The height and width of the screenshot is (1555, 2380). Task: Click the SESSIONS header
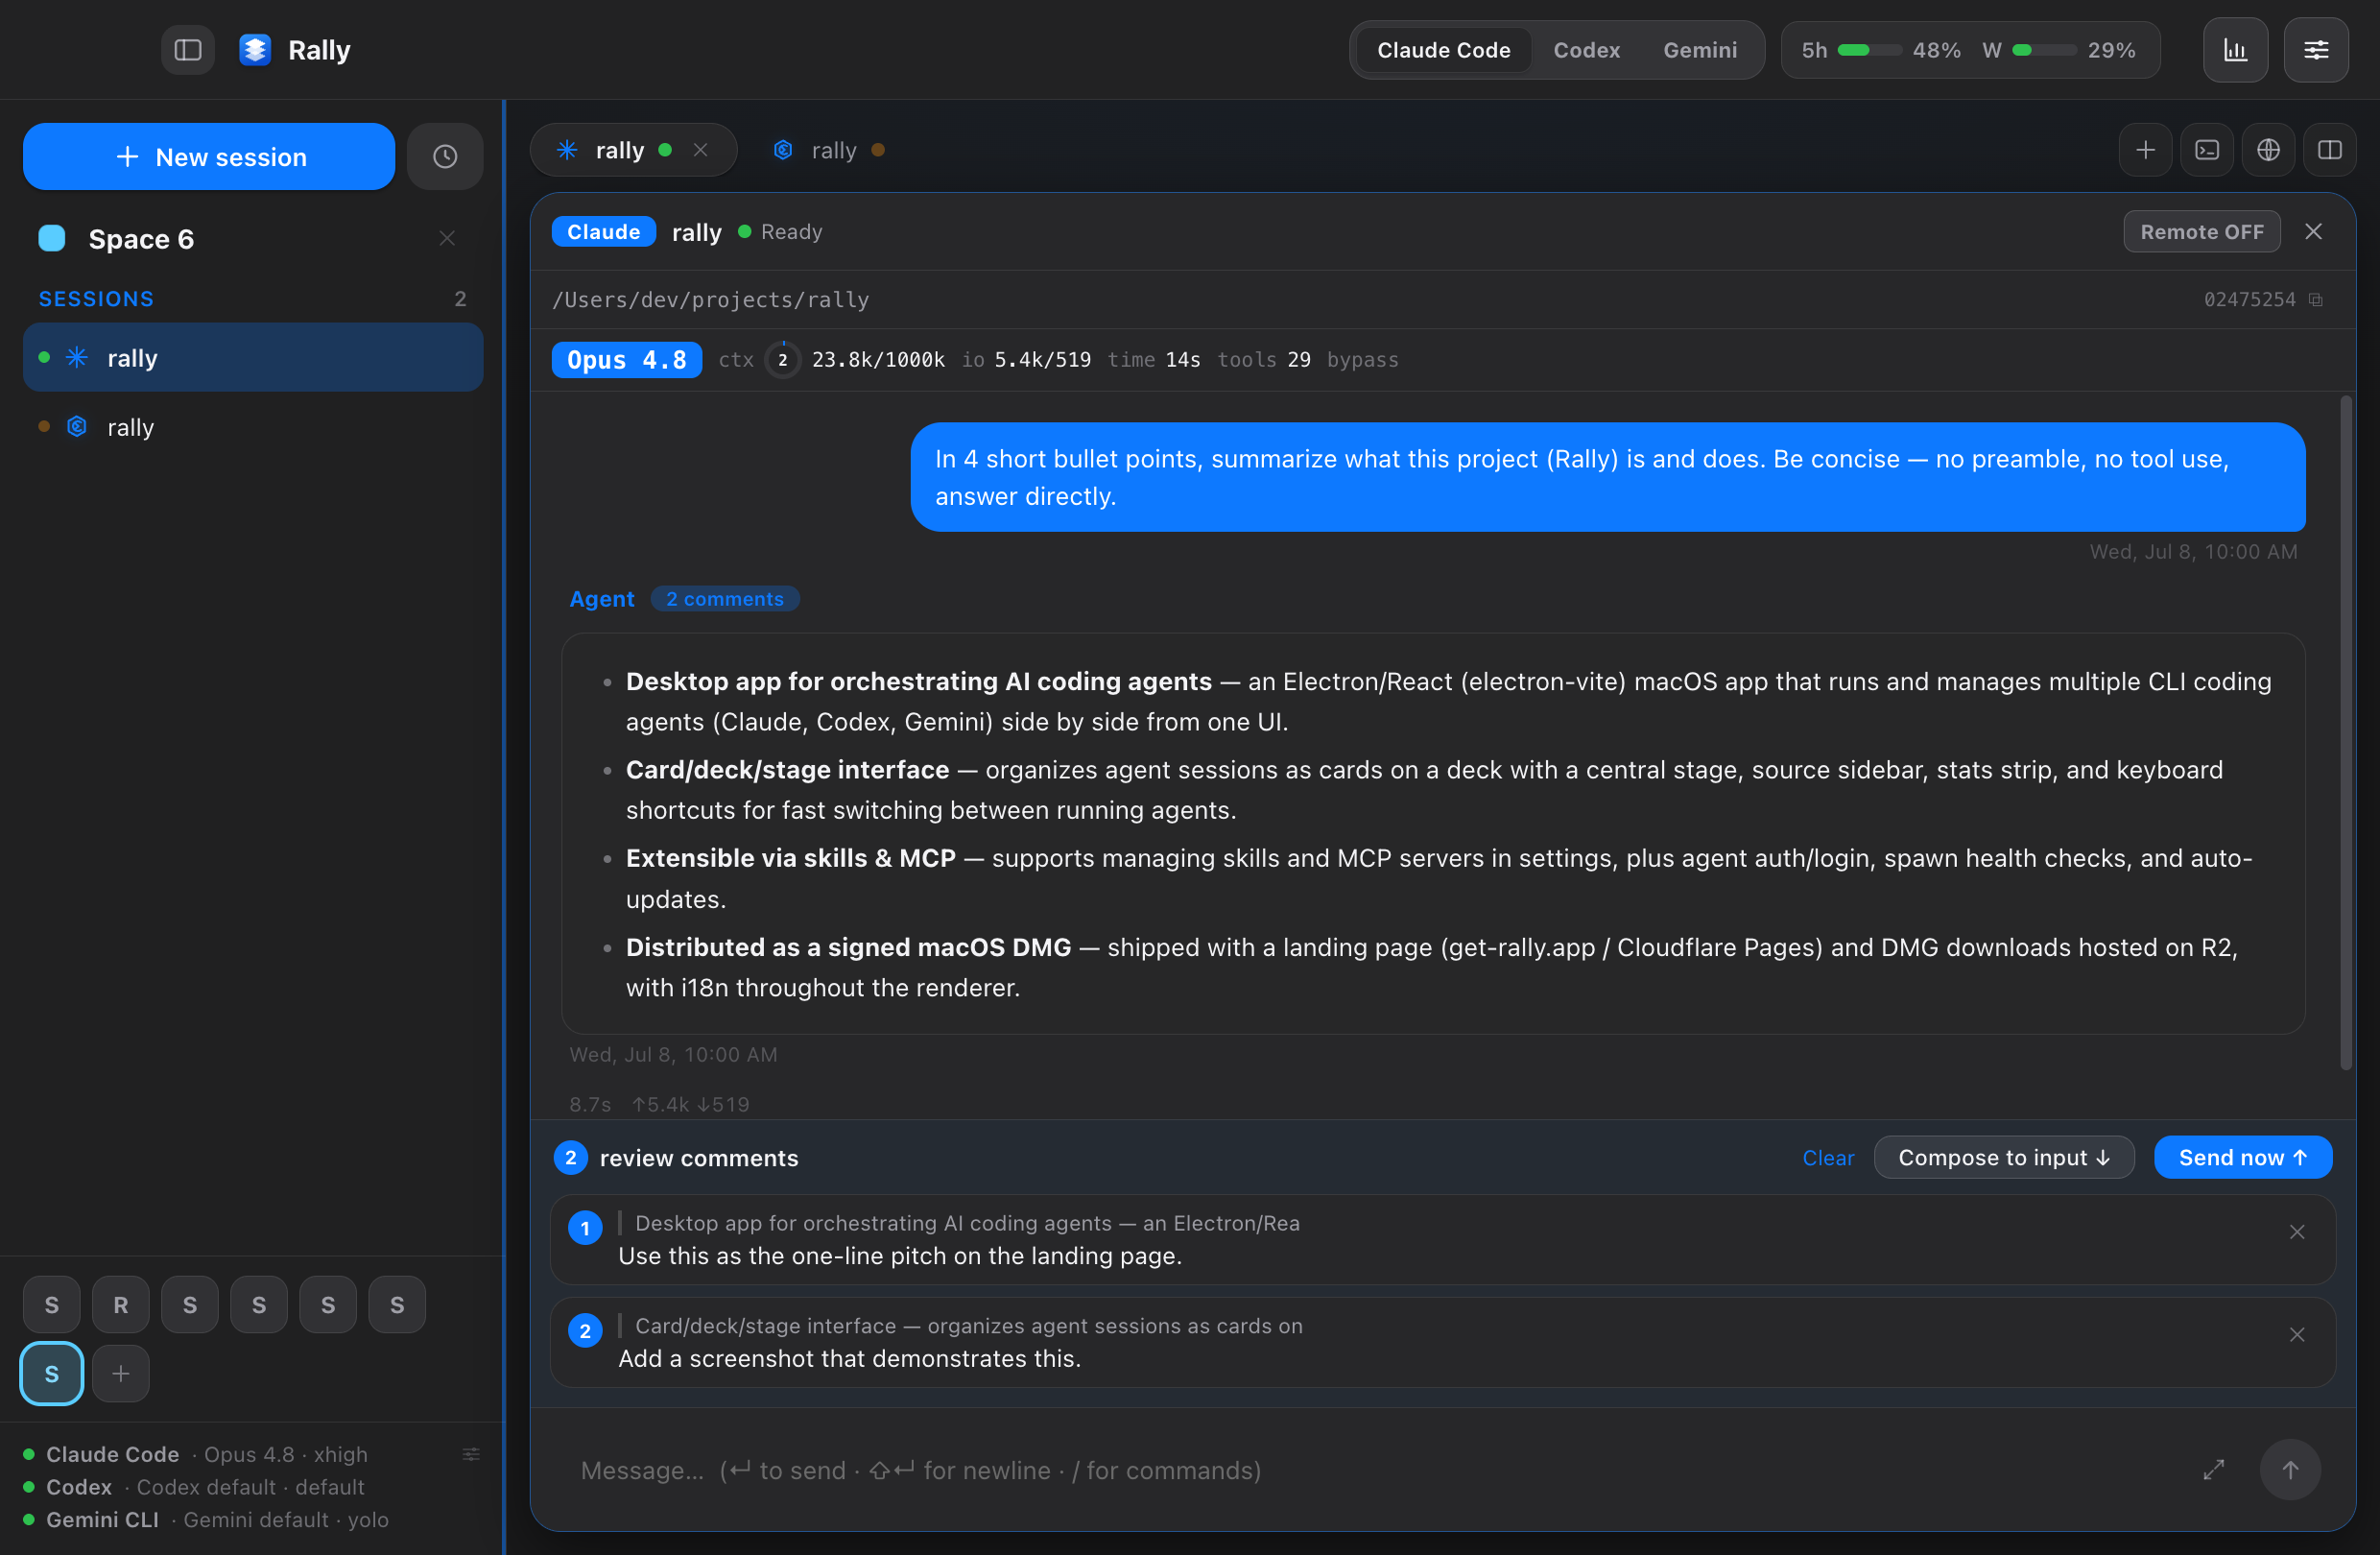point(96,299)
